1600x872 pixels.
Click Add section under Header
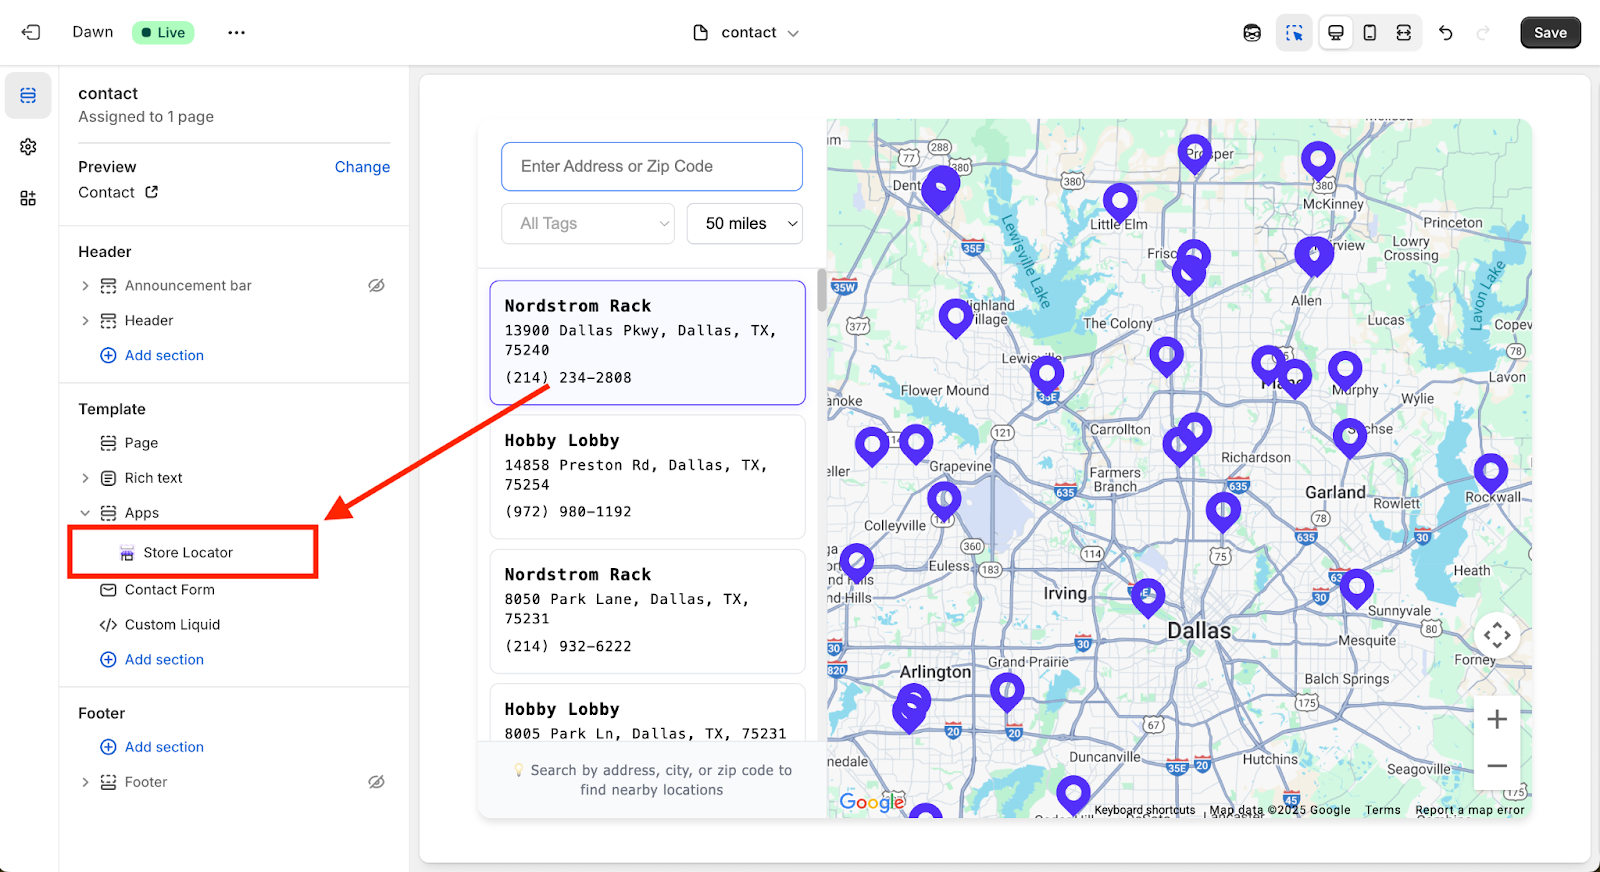[x=152, y=356]
